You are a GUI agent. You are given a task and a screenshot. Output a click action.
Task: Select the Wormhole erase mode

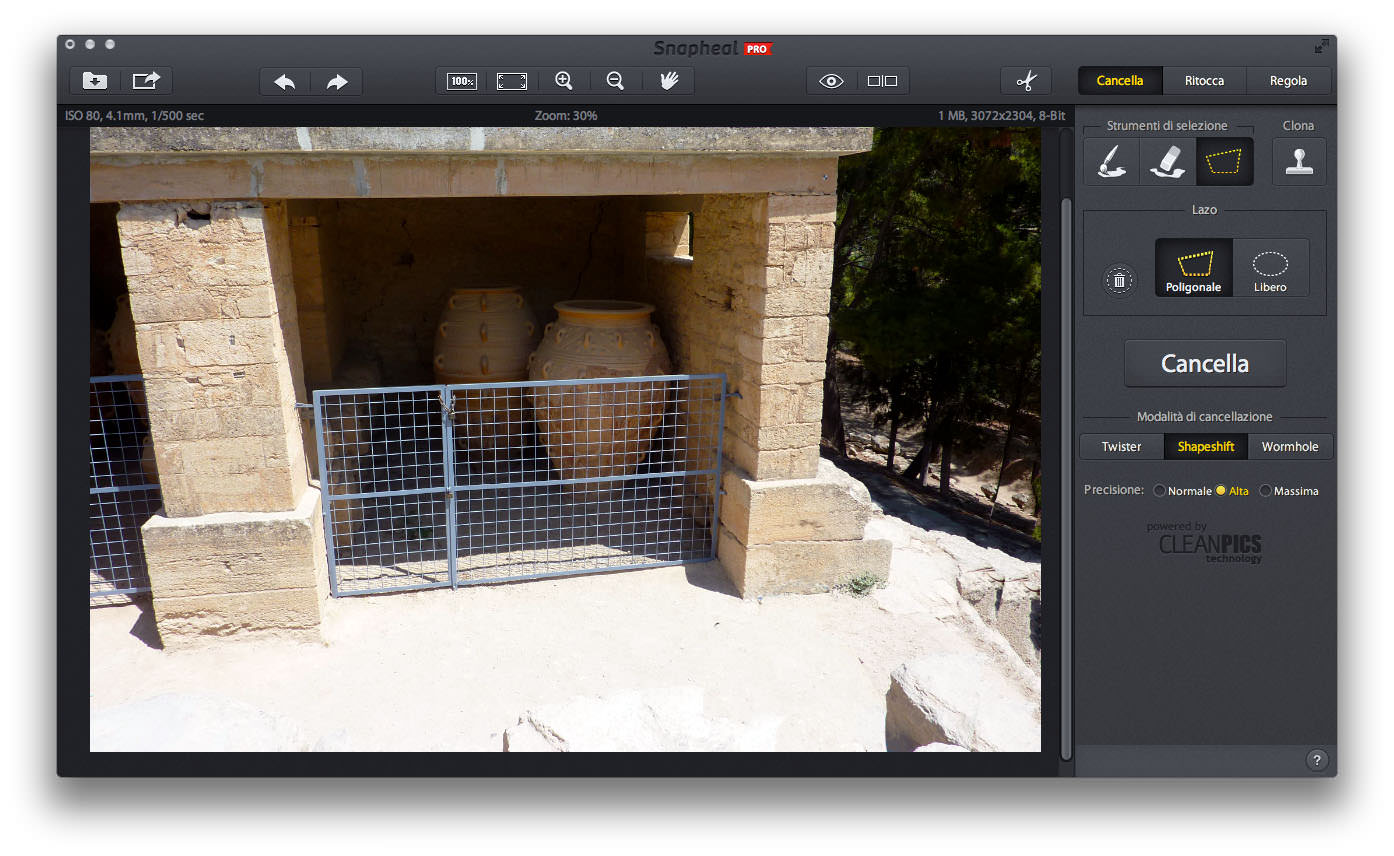pos(1290,447)
